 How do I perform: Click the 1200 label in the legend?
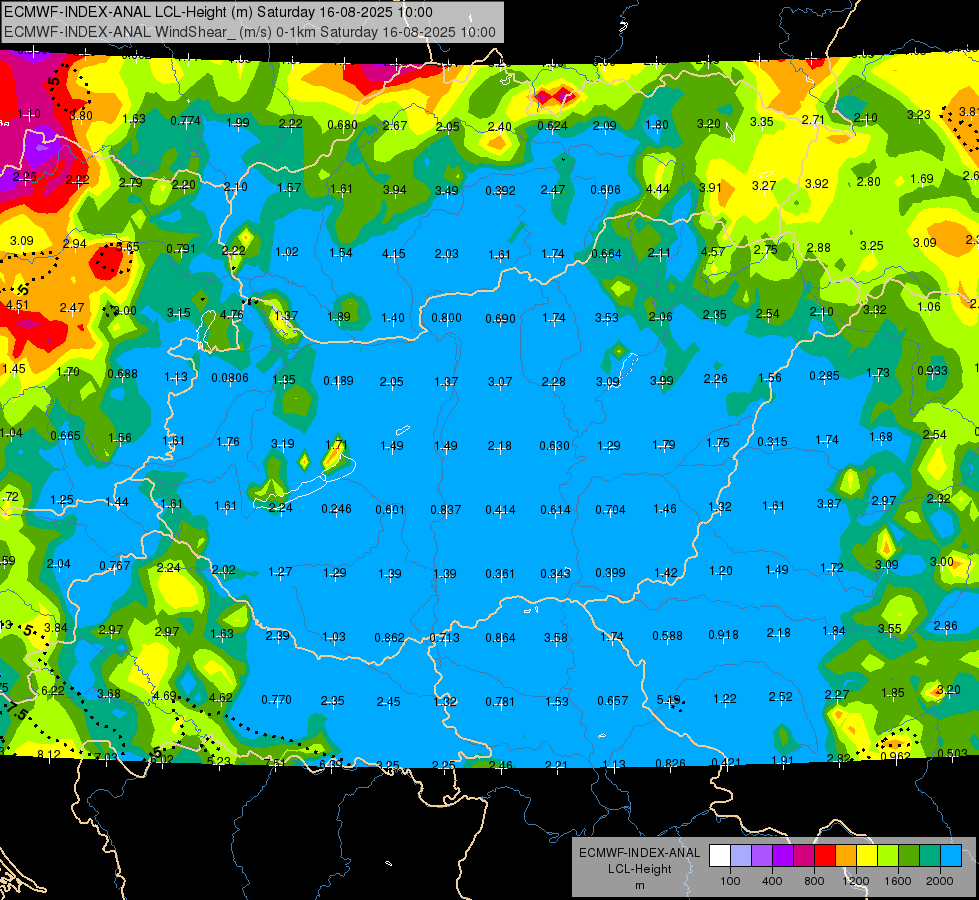855,881
